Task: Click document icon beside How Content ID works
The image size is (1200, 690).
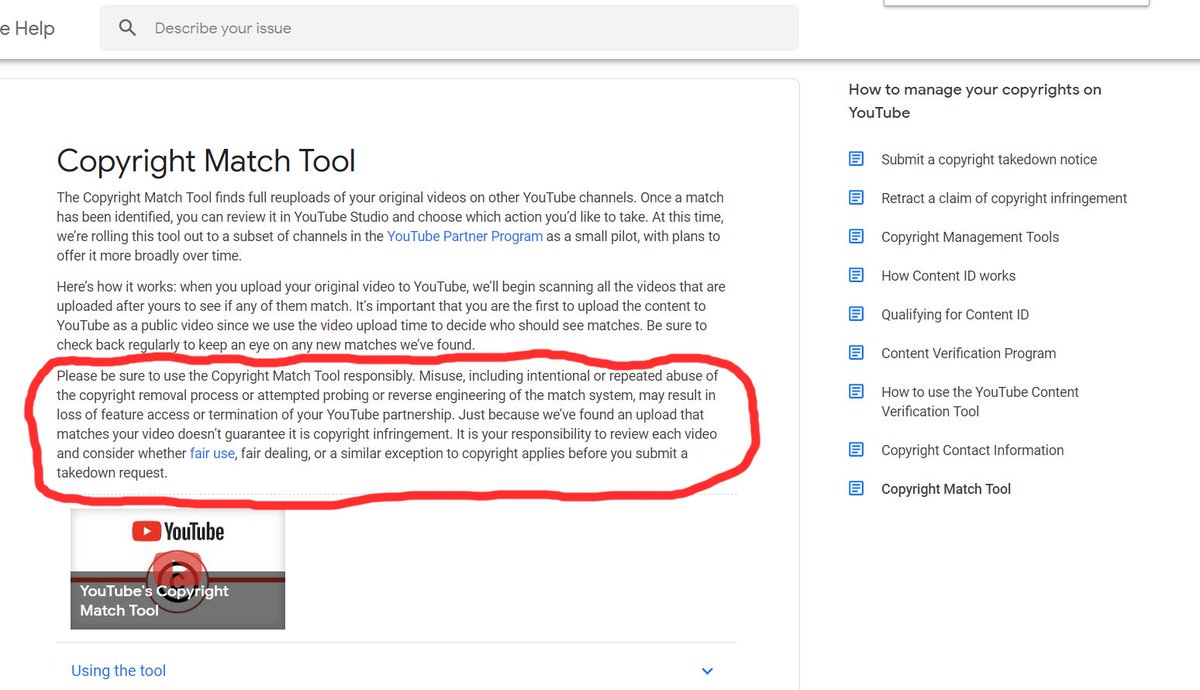Action: [x=856, y=275]
